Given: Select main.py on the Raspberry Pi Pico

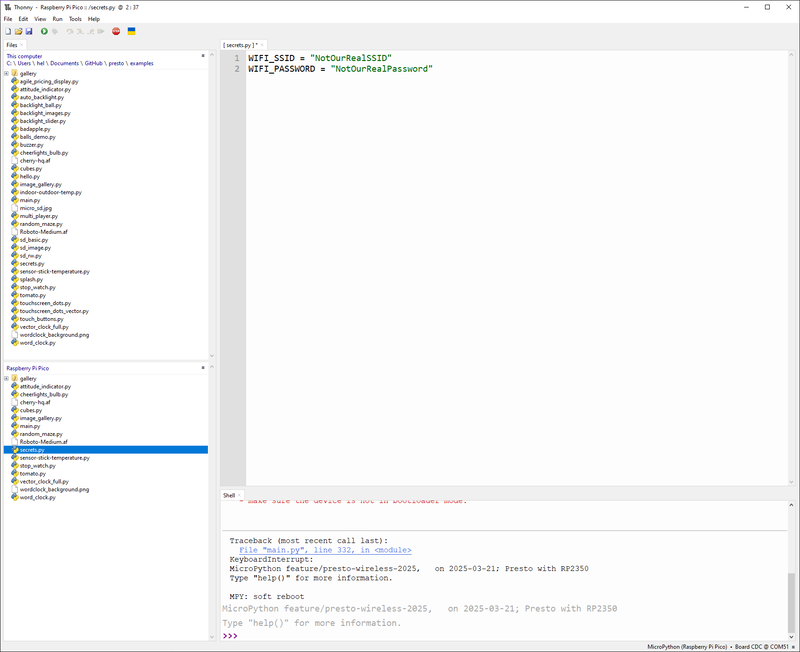Looking at the screenshot, I should [x=30, y=426].
